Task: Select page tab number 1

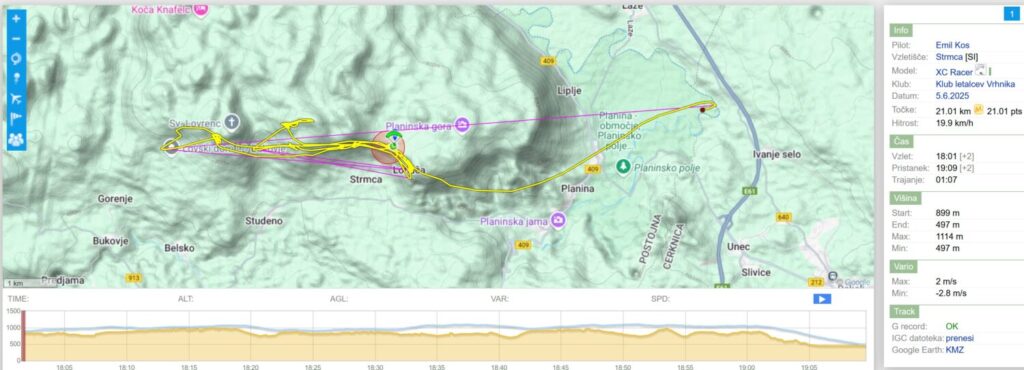Action: 1010,14
